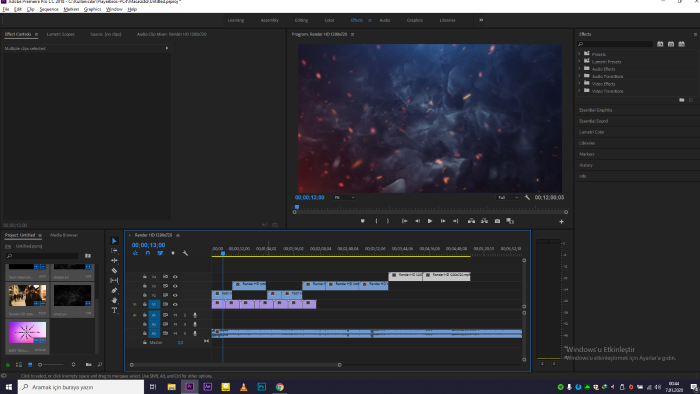Screen dimensions: 700x394
Task: Open the Fit zoom level dropdown
Action: tap(344, 197)
